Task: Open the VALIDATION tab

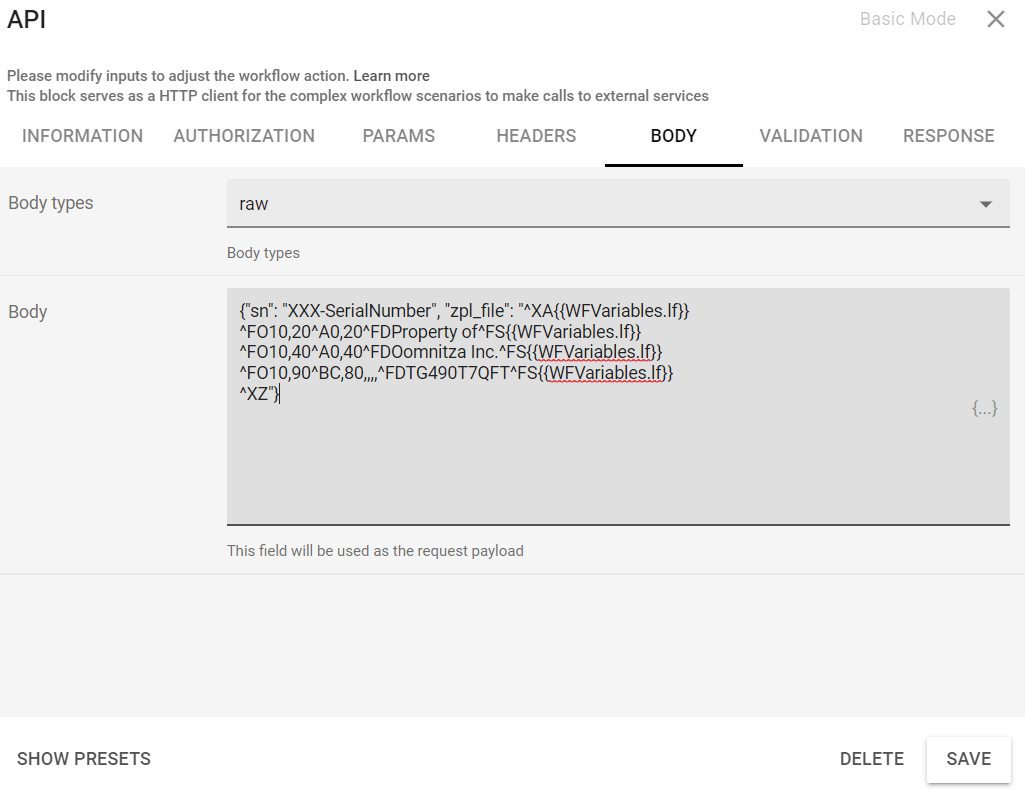Action: pyautogui.click(x=811, y=136)
